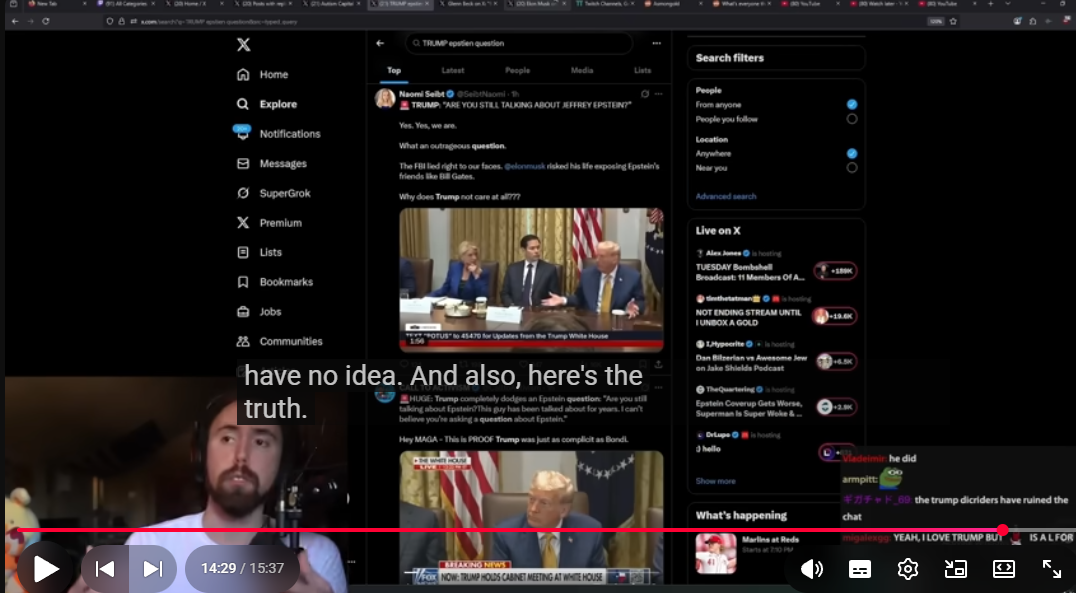Toggle subtitles in the video player
Image resolution: width=1076 pixels, height=593 pixels.
tap(860, 568)
